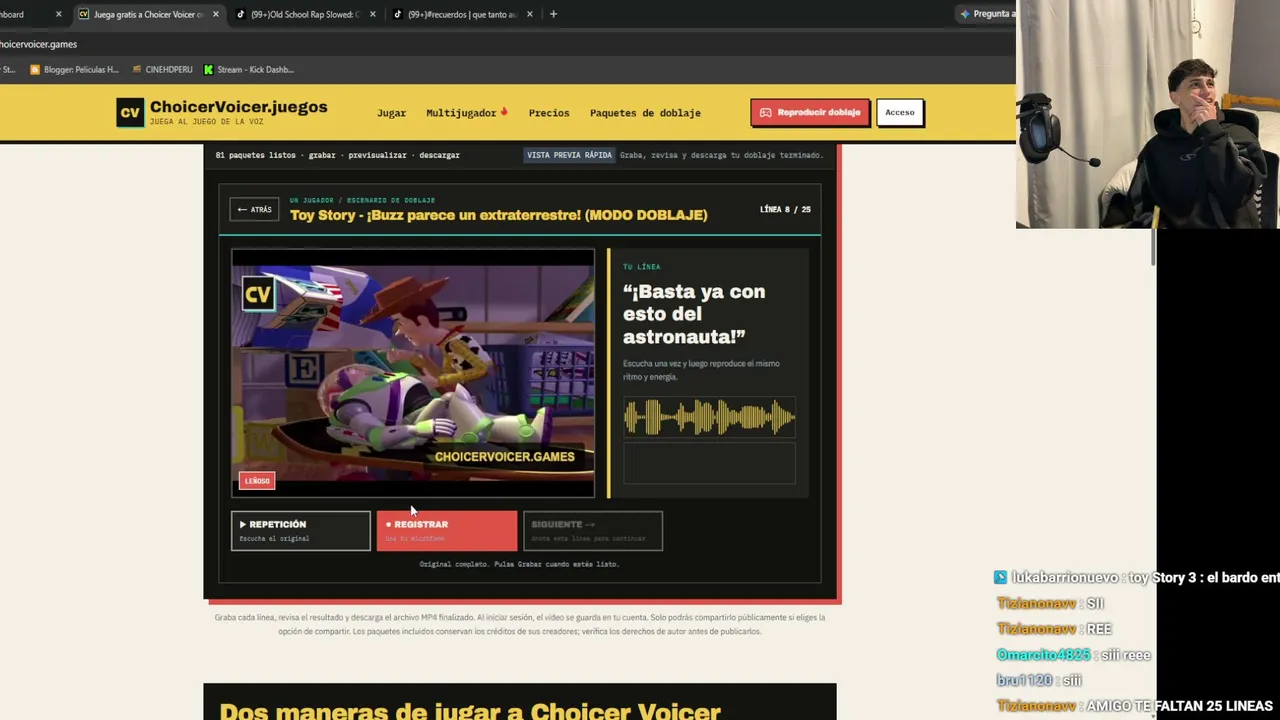Click 'Graba, revisa y descarga tu doblaje terminado.'
Image resolution: width=1280 pixels, height=720 pixels.
click(x=721, y=155)
